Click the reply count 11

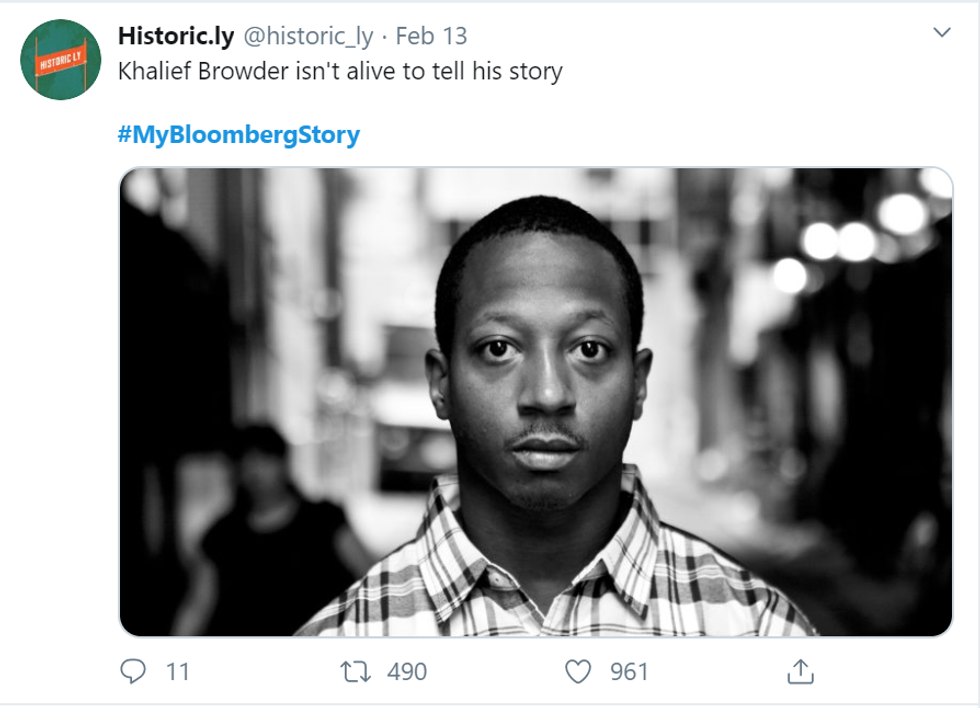pos(177,671)
